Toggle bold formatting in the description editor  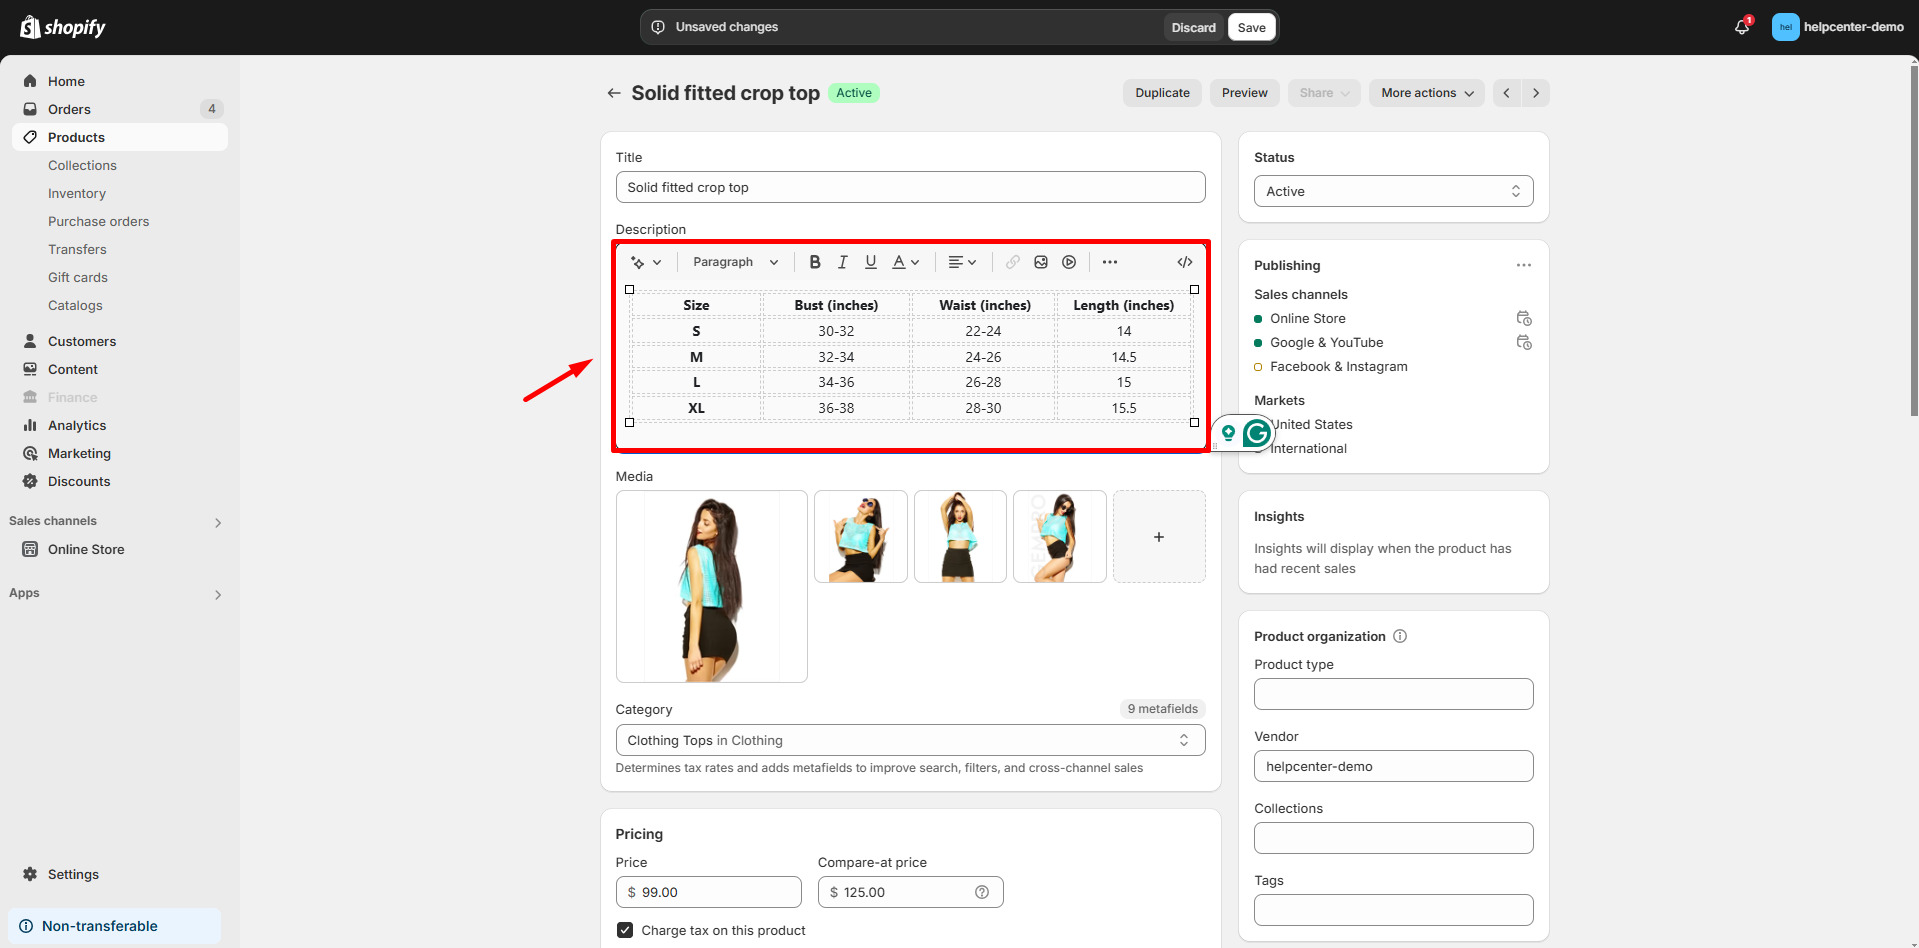tap(814, 261)
